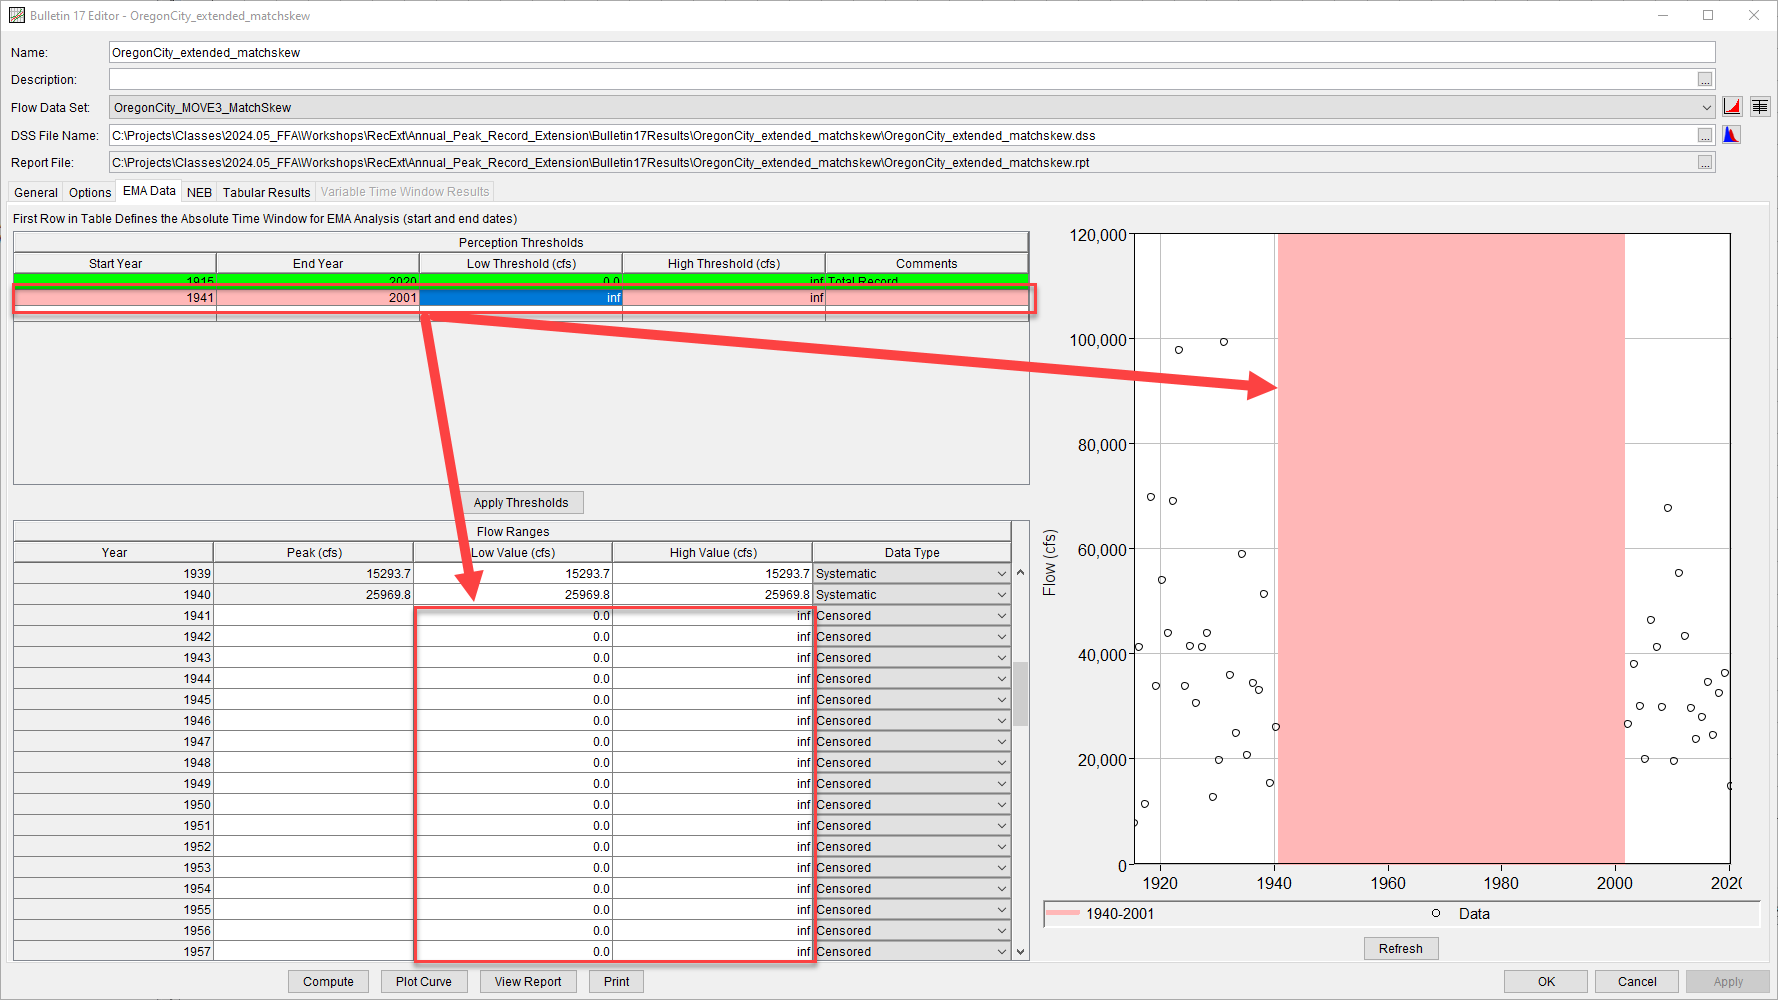This screenshot has height=1000, width=1778.
Task: Click the High Value cell for year 1944
Action: click(x=712, y=679)
